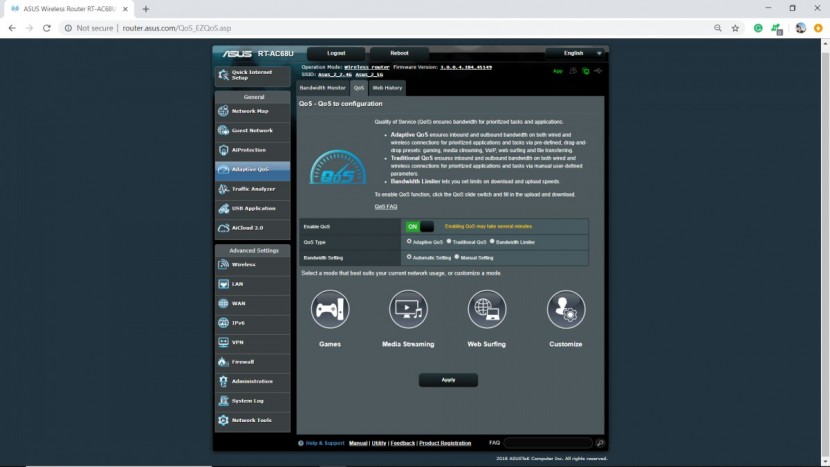Select Traditional QoS radio button
The width and height of the screenshot is (830, 467).
pyautogui.click(x=449, y=241)
